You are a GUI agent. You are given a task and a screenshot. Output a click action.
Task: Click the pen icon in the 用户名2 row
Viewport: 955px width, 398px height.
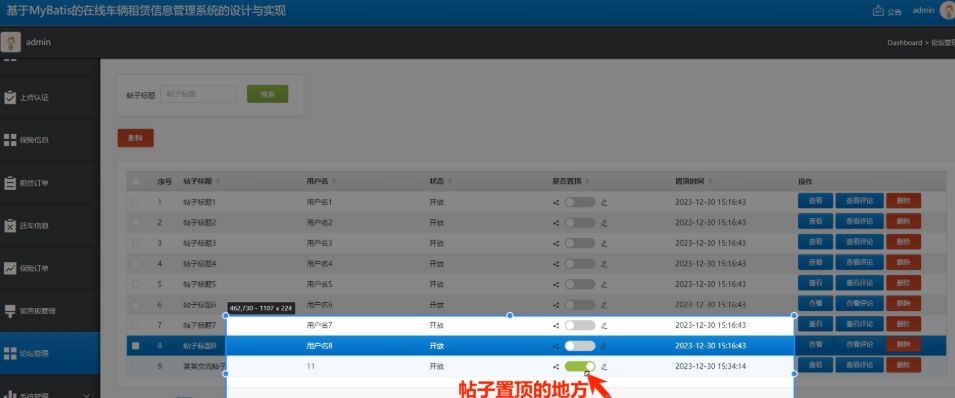tap(604, 223)
